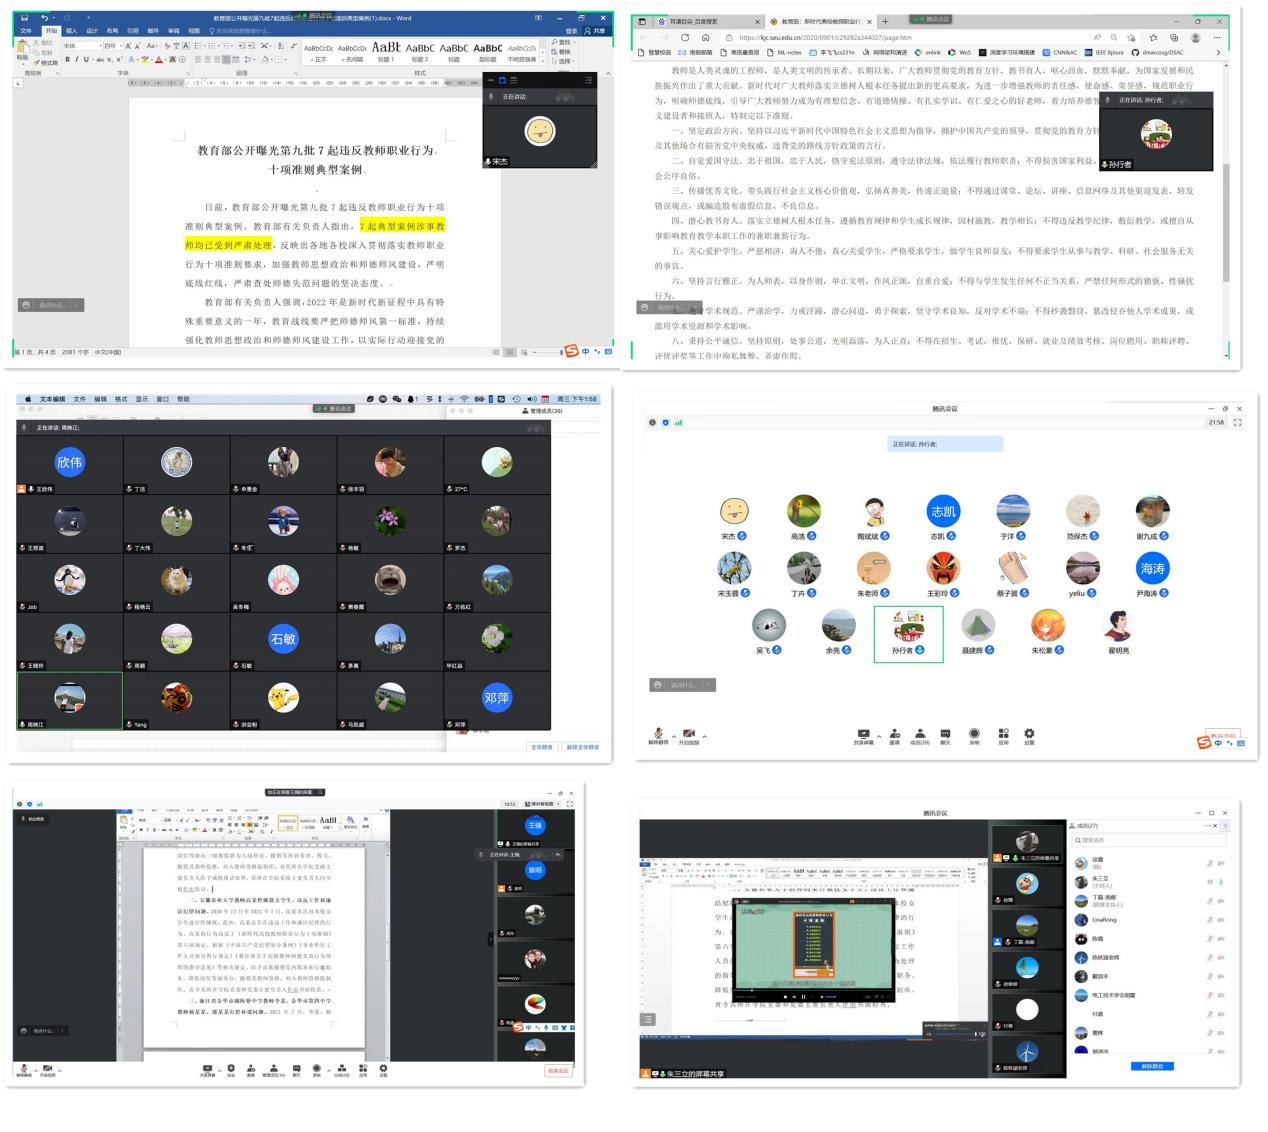Viewport: 1268px width, 1132px height.
Task: Click the Members (20) icon
Action: point(919,735)
